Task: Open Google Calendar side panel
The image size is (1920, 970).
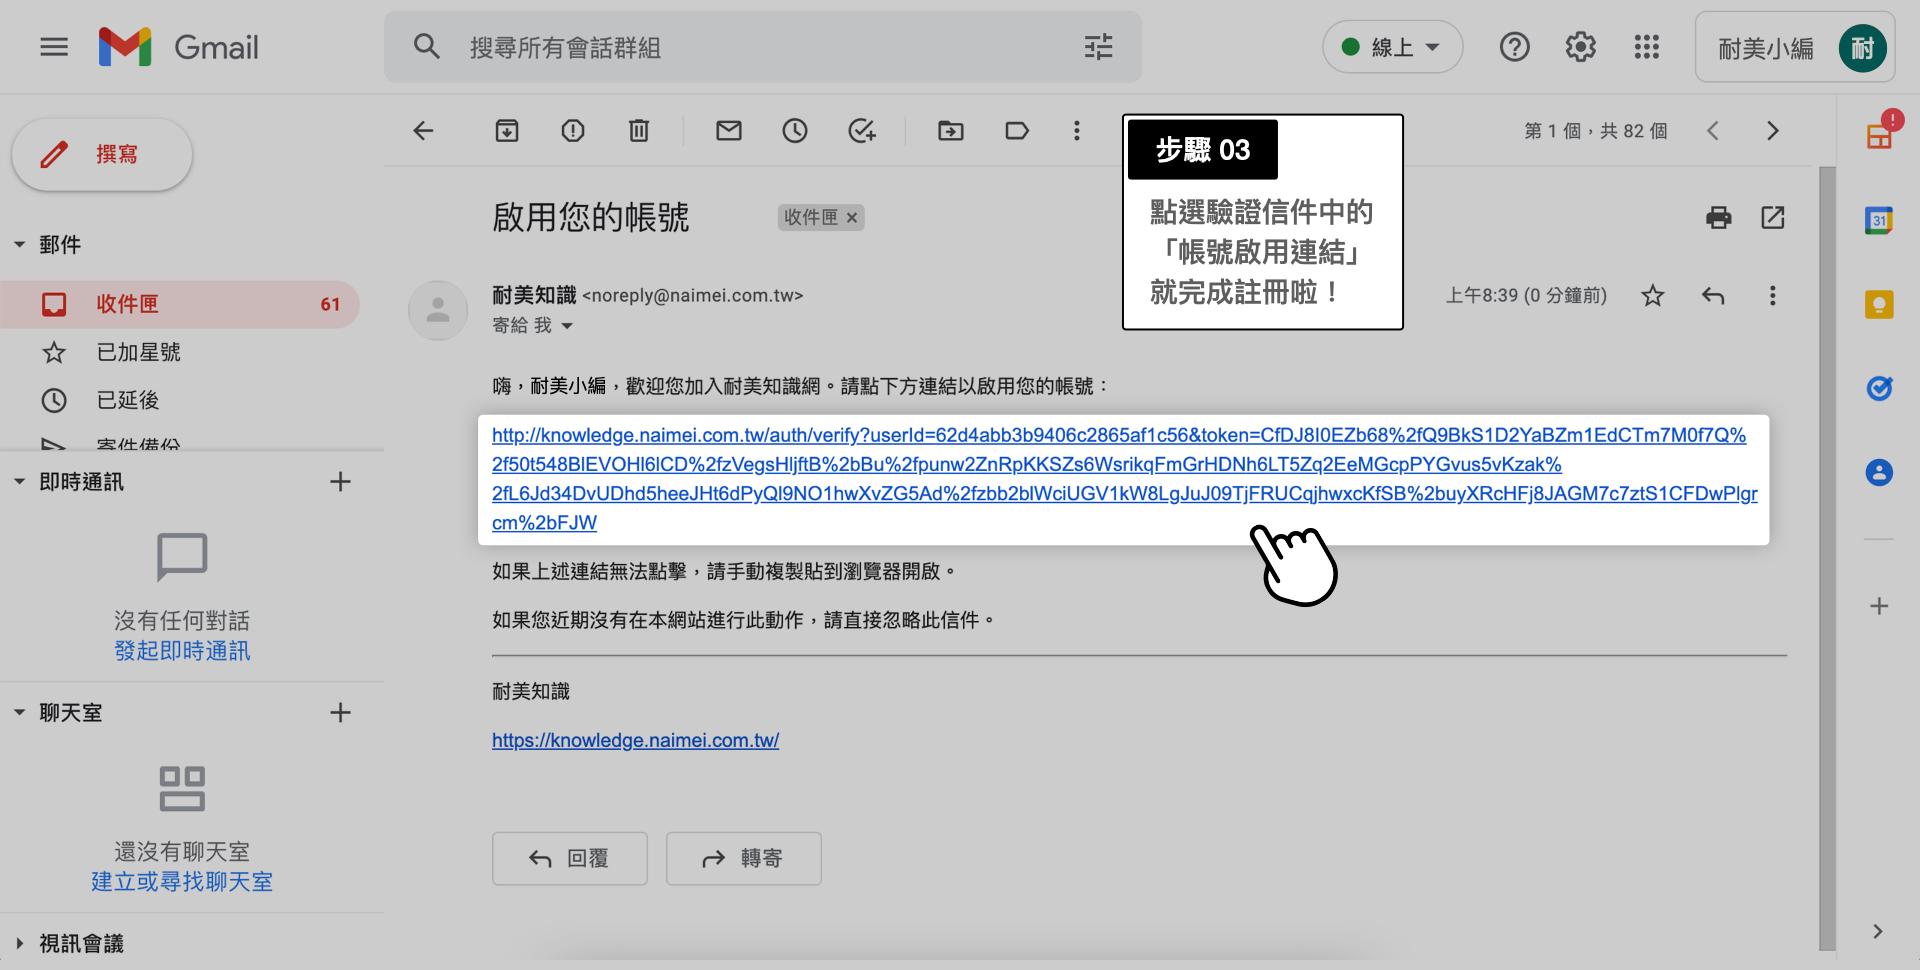Action: tap(1879, 221)
